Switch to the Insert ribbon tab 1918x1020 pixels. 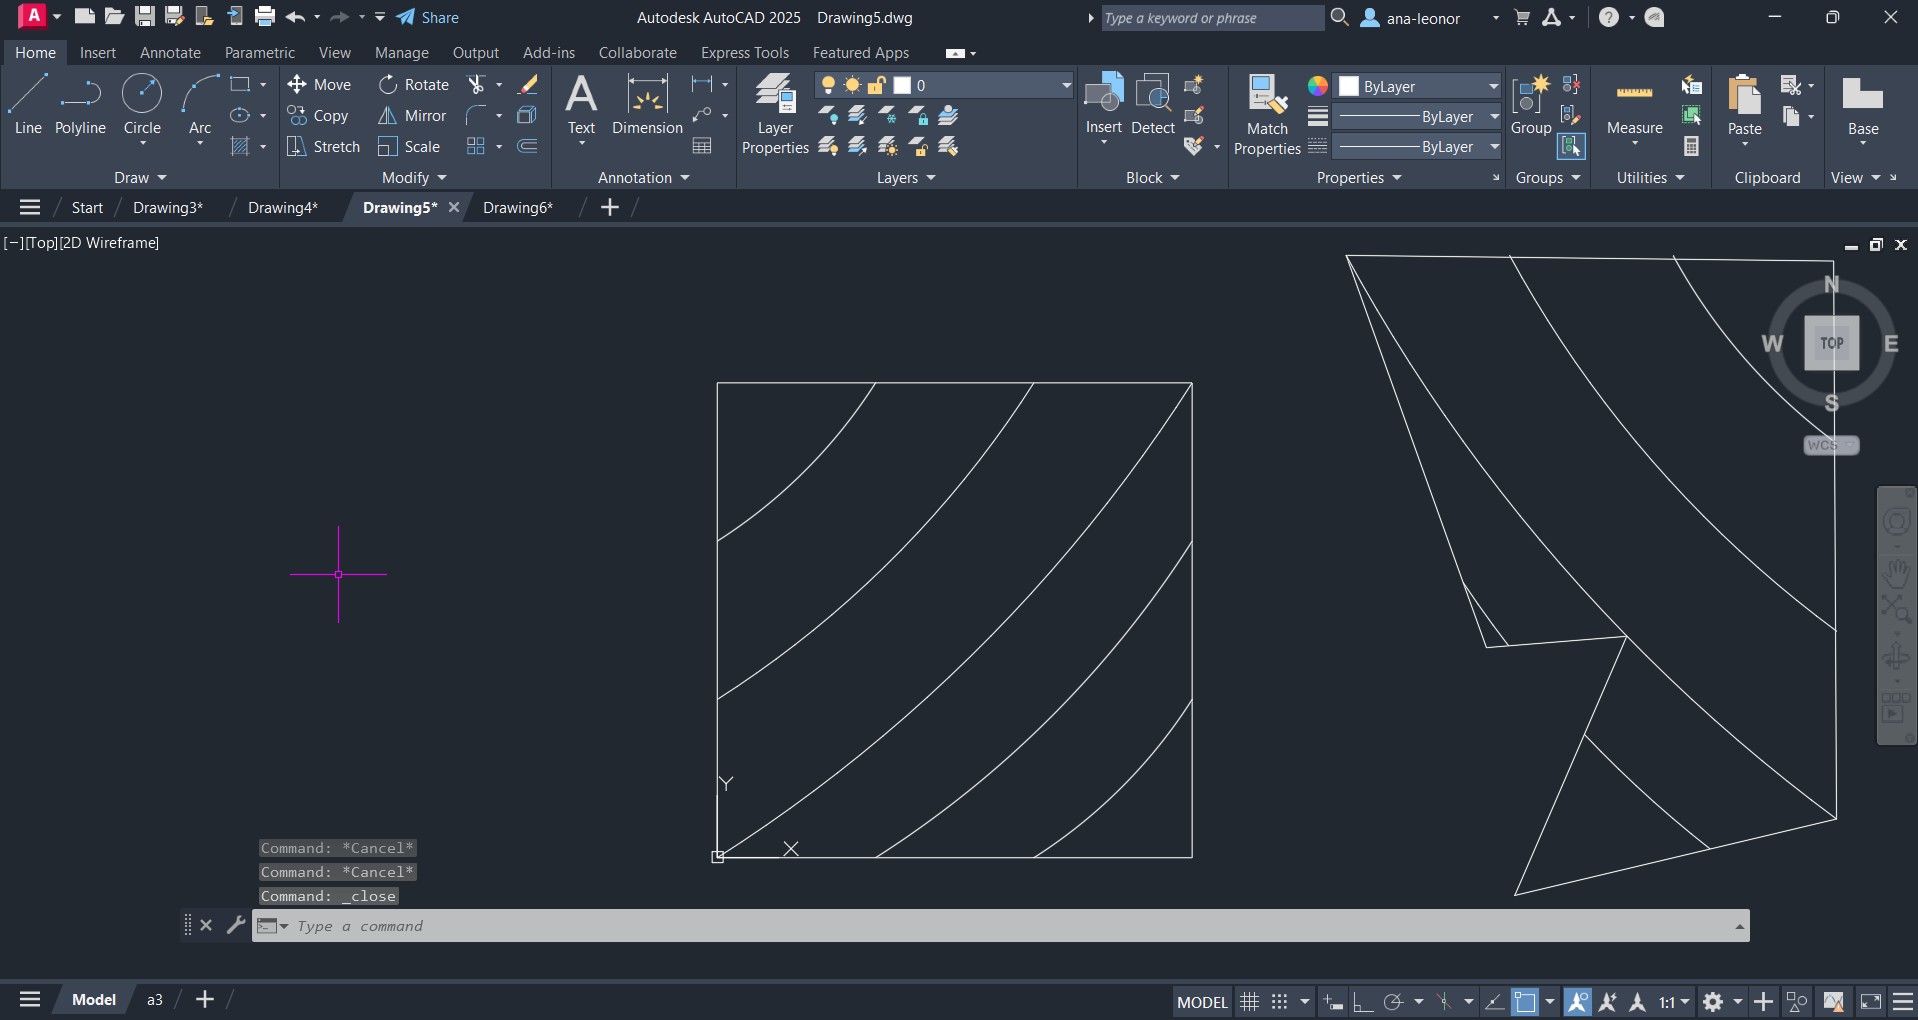pos(98,53)
